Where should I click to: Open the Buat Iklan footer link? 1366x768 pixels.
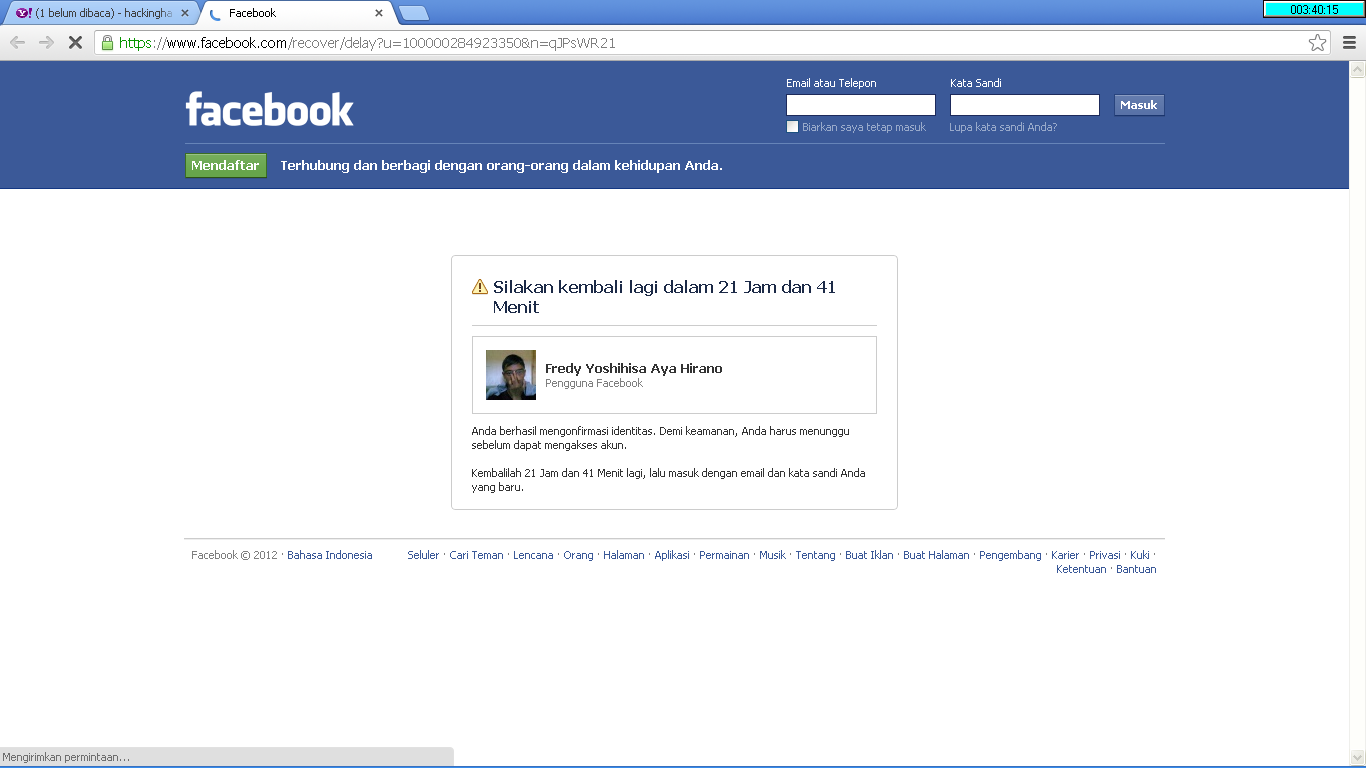[x=869, y=555]
